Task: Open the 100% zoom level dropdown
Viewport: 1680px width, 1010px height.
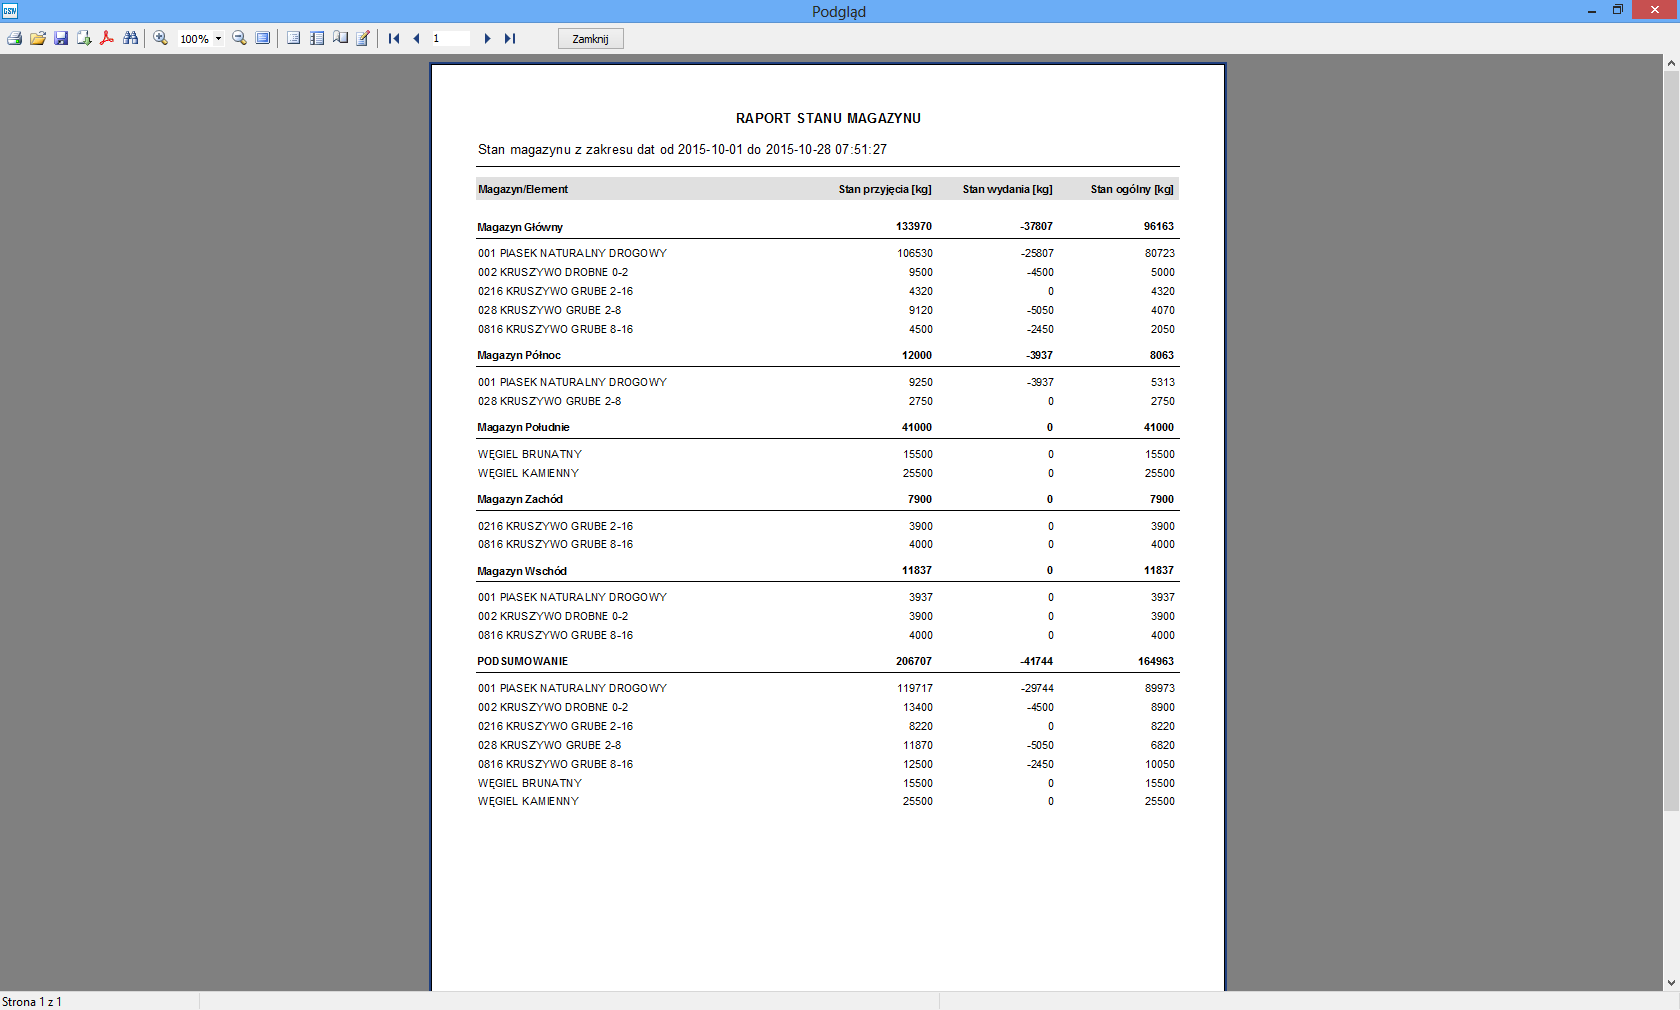Action: (x=218, y=39)
